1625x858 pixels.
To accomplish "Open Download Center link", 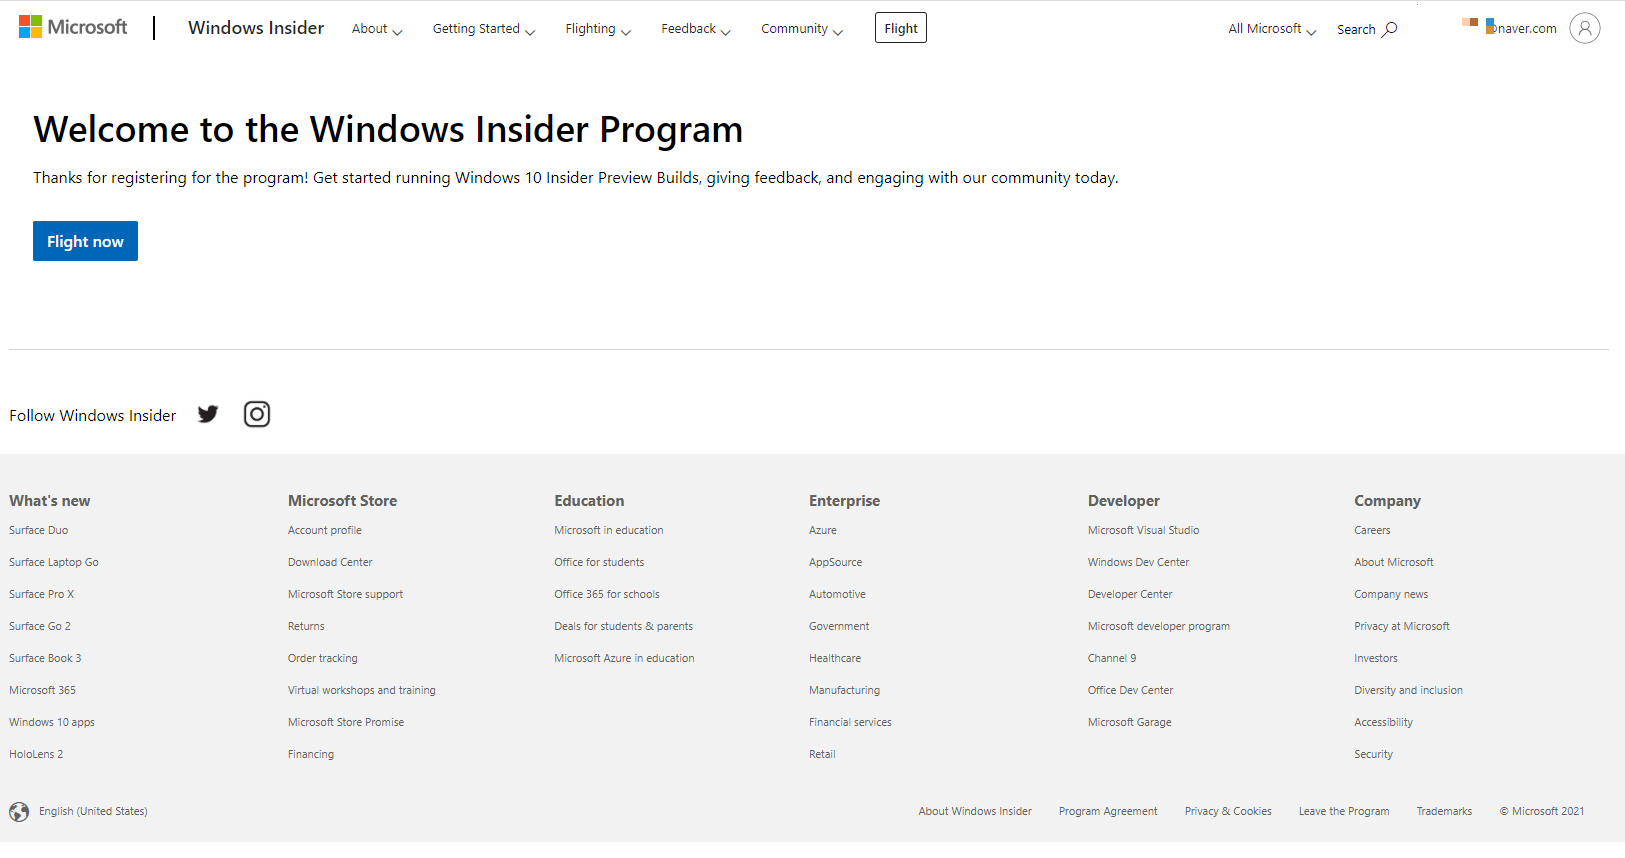I will coord(330,562).
